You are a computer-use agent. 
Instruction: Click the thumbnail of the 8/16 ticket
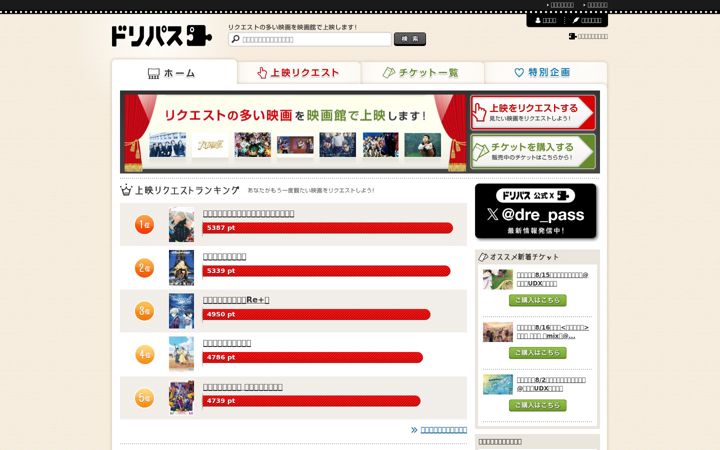497,332
